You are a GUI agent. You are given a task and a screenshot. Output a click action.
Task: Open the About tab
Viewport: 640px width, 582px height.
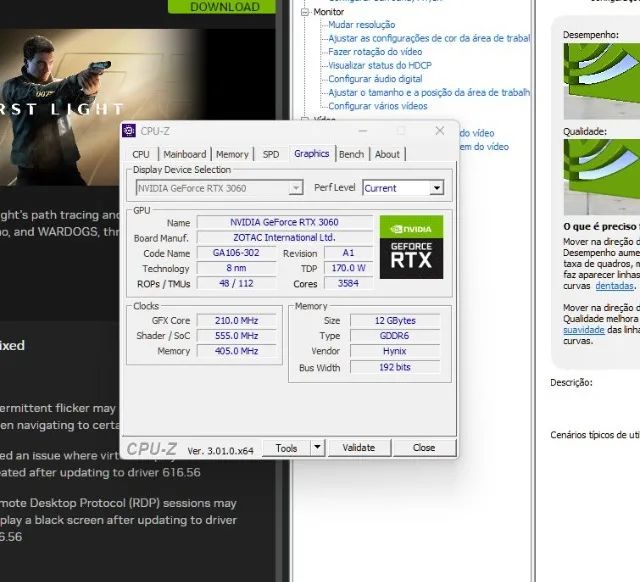point(387,154)
